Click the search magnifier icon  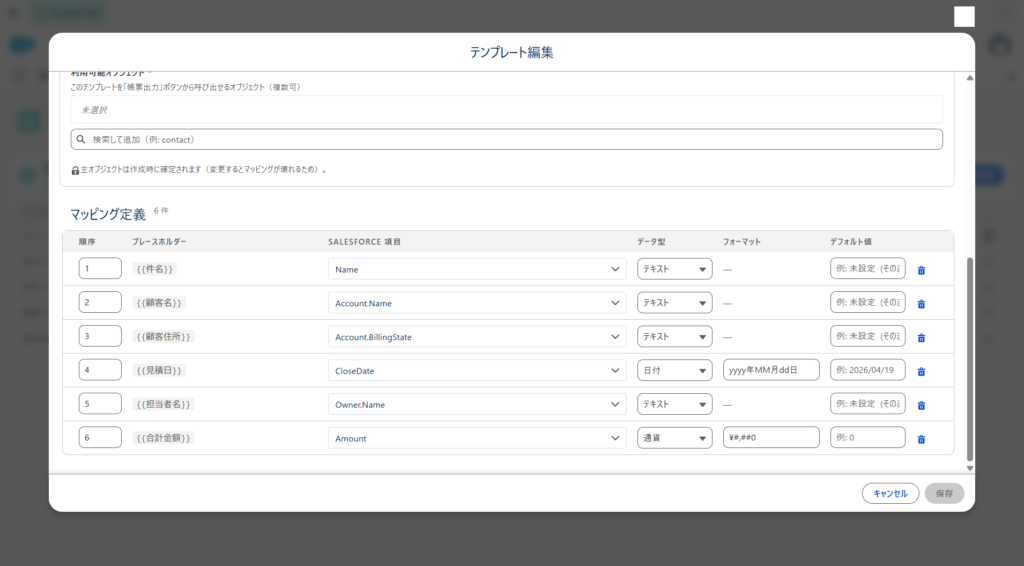pyautogui.click(x=81, y=139)
